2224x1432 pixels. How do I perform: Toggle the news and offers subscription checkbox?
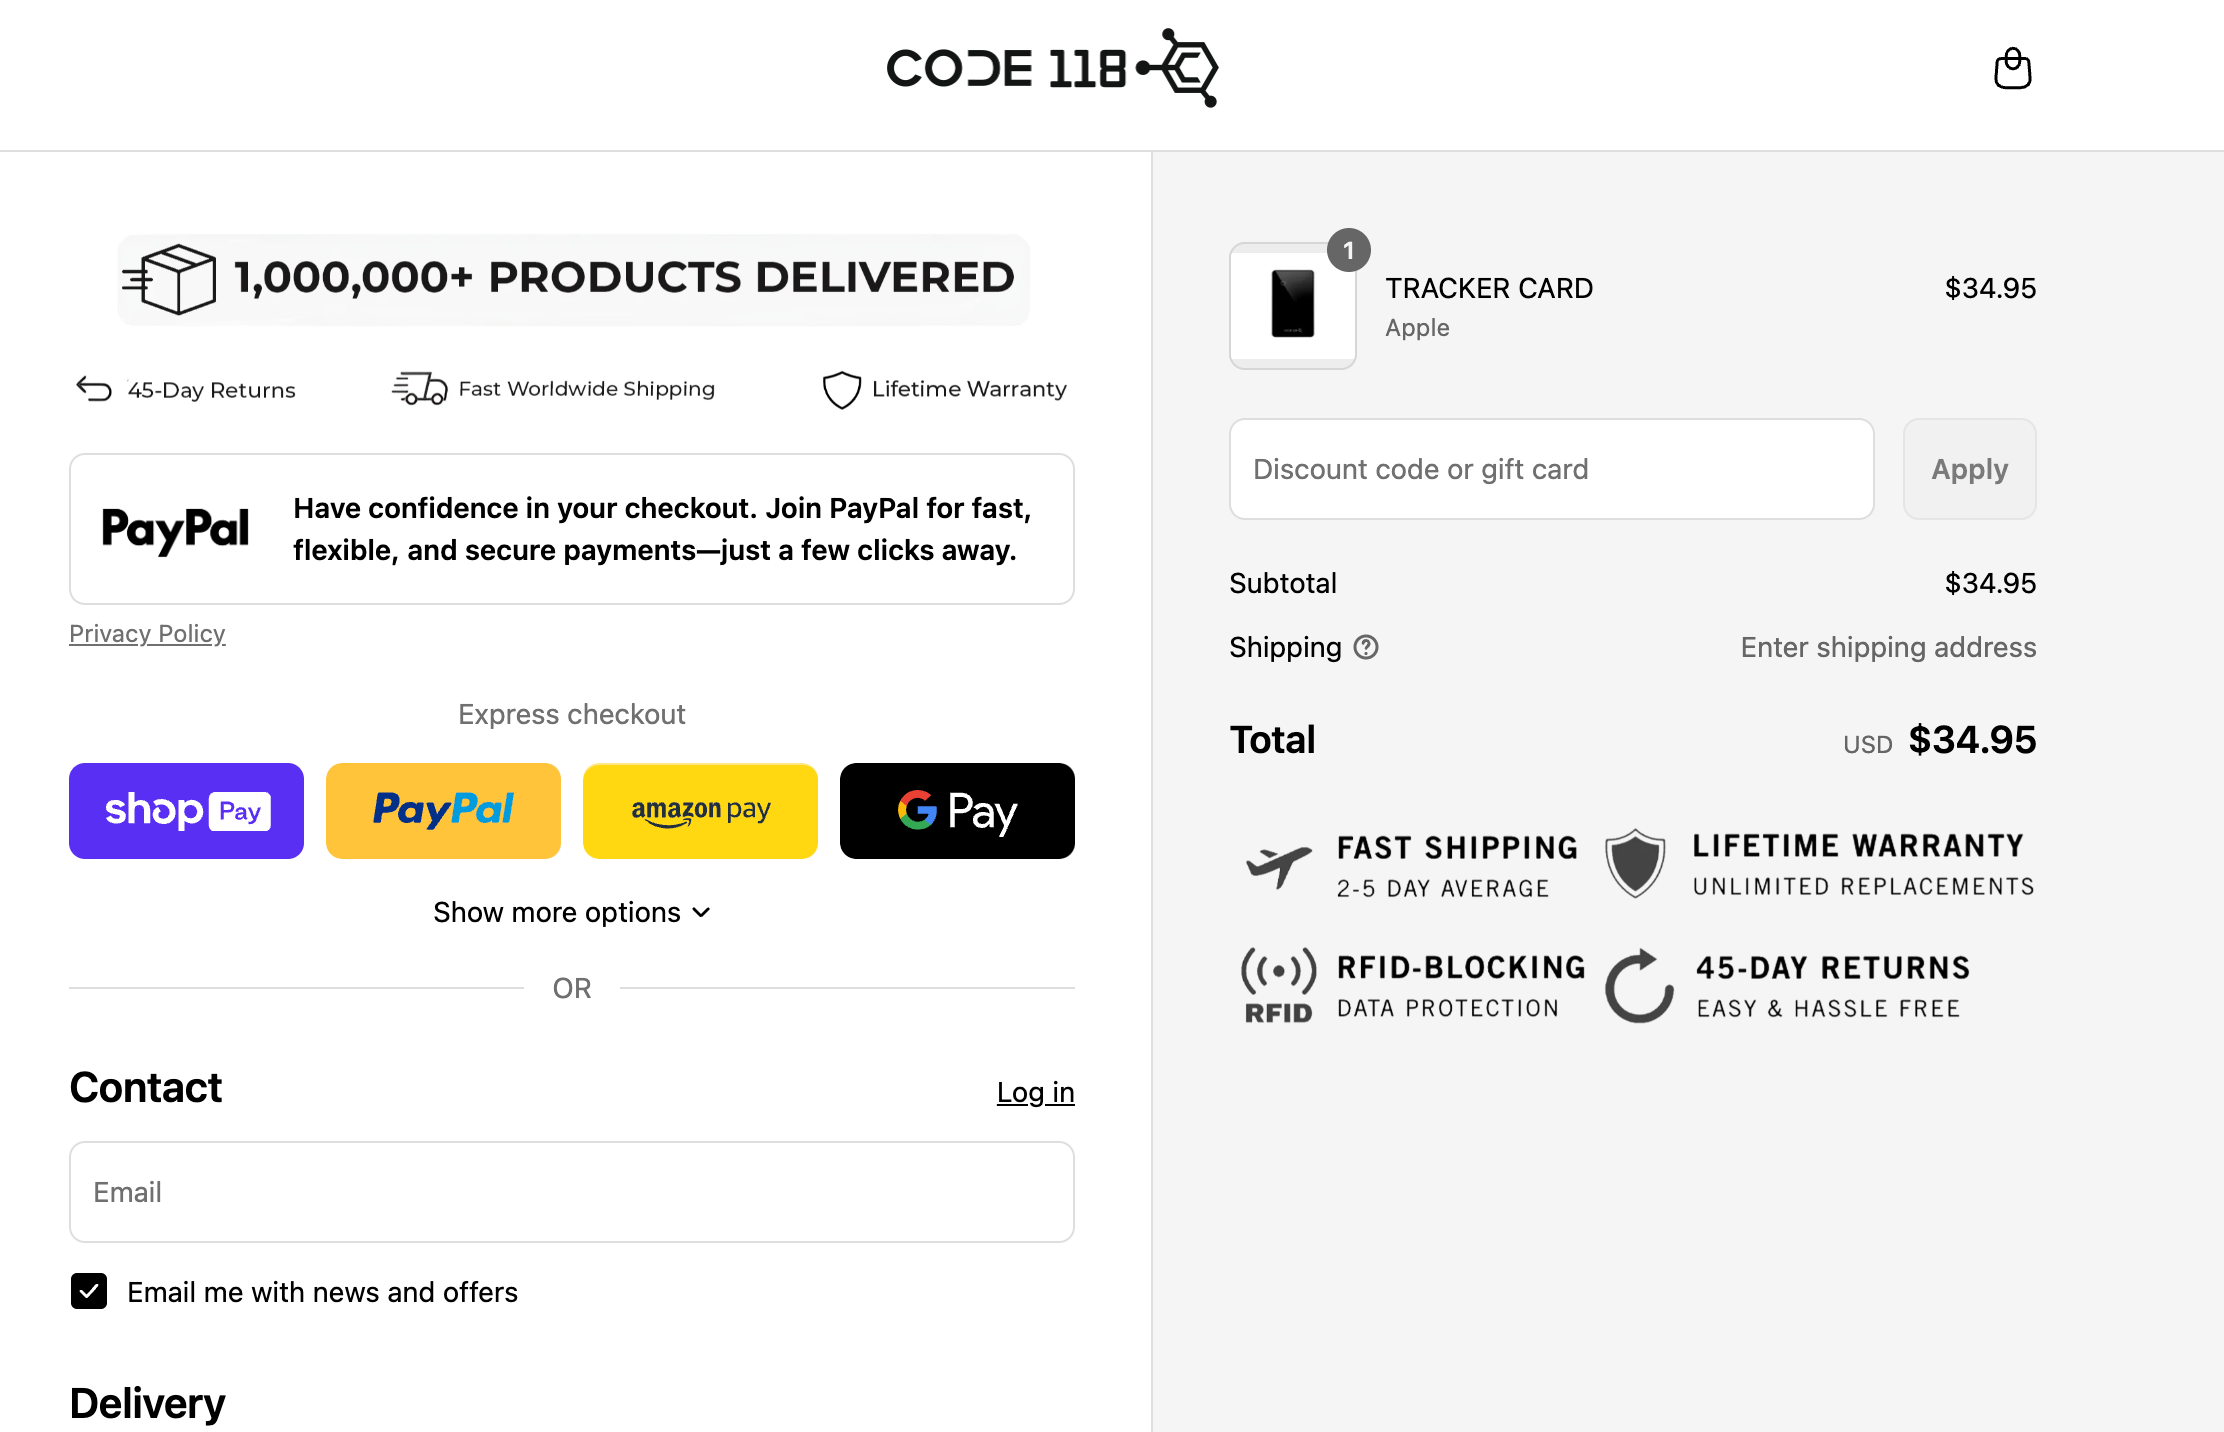tap(89, 1292)
